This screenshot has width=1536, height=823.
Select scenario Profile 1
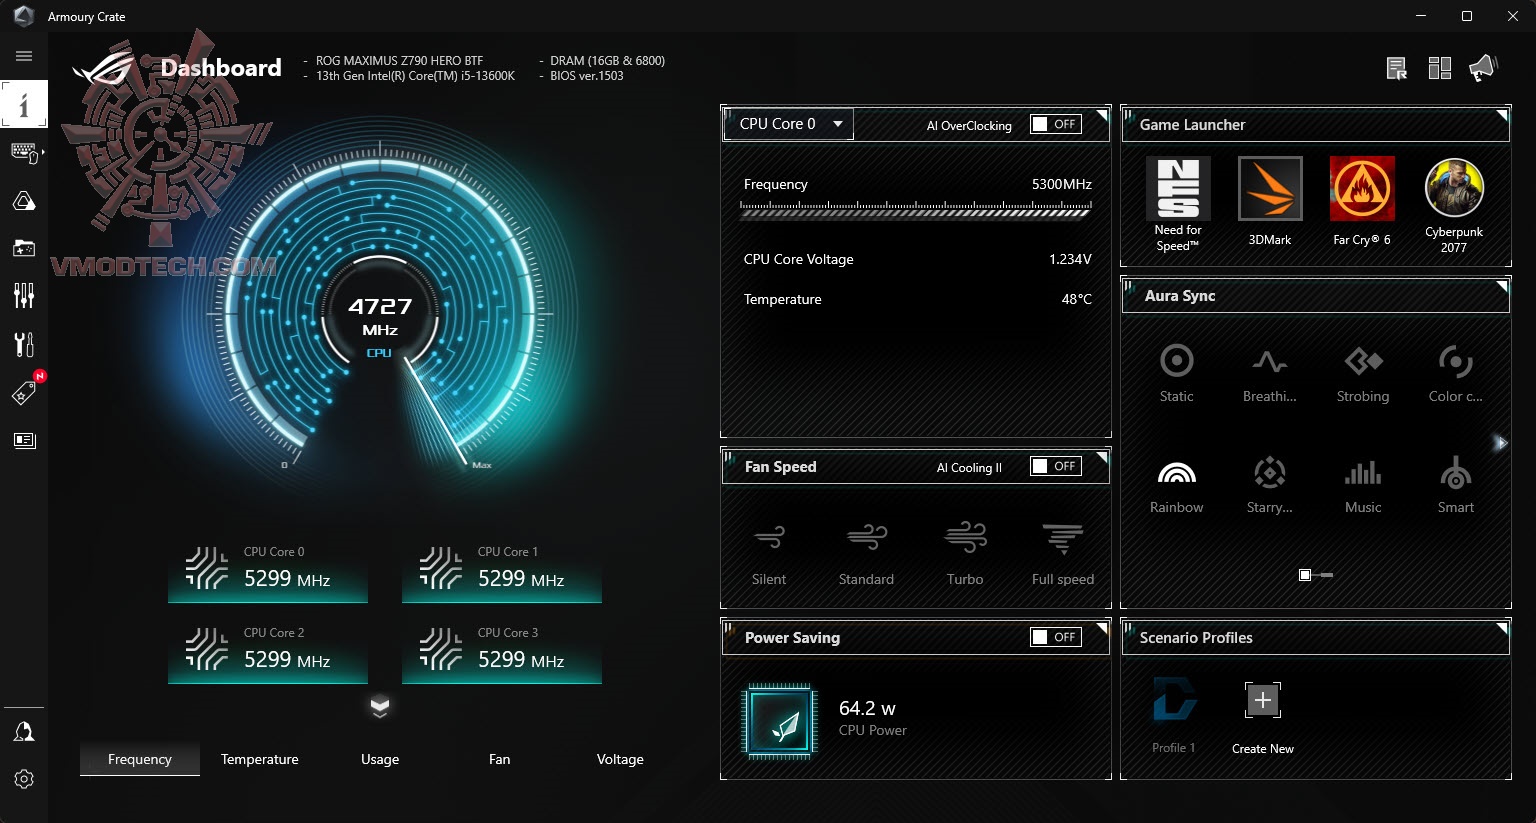[x=1174, y=715]
